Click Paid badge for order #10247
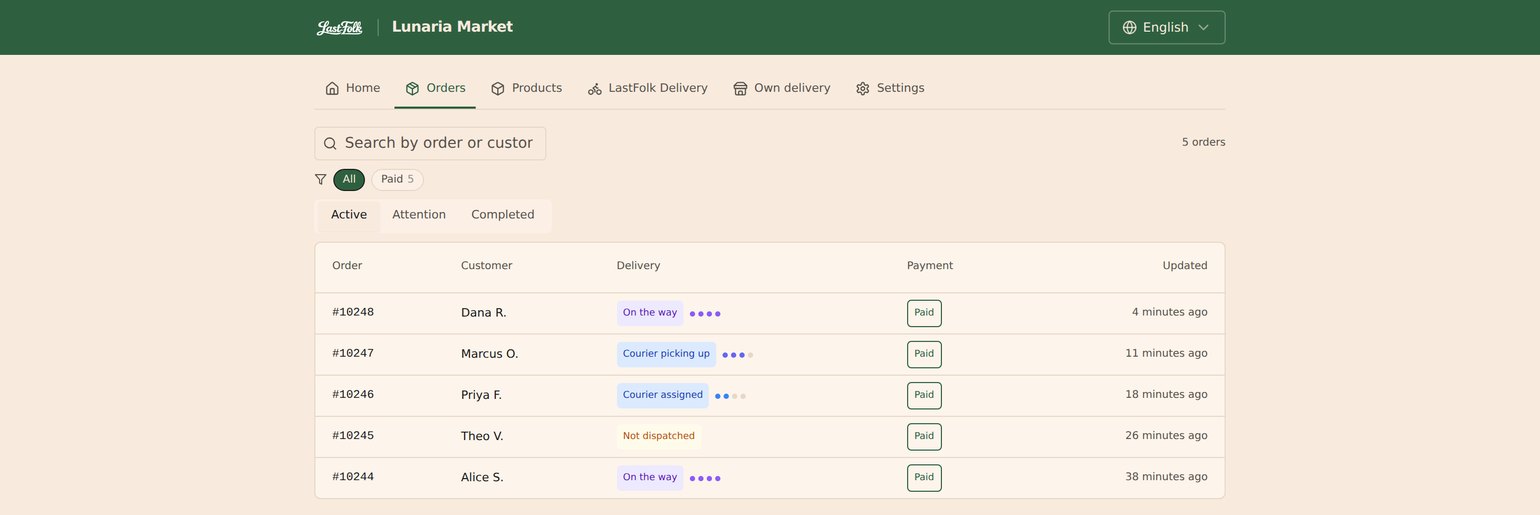 [x=924, y=354]
